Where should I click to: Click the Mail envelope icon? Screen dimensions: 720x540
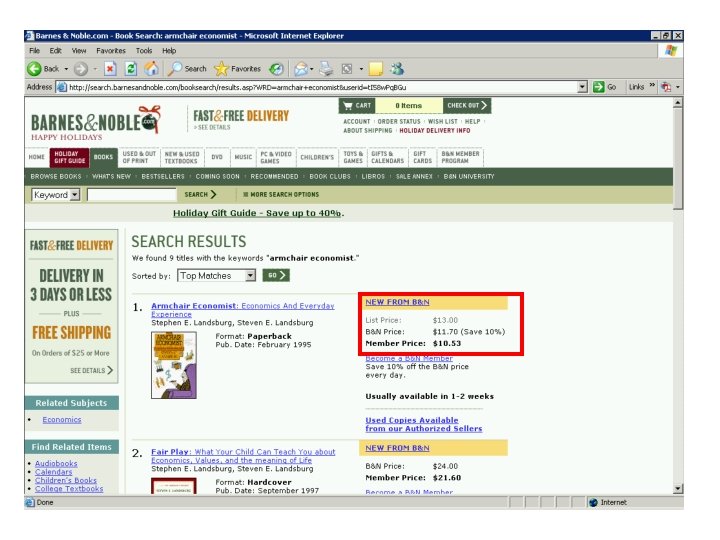[301, 69]
